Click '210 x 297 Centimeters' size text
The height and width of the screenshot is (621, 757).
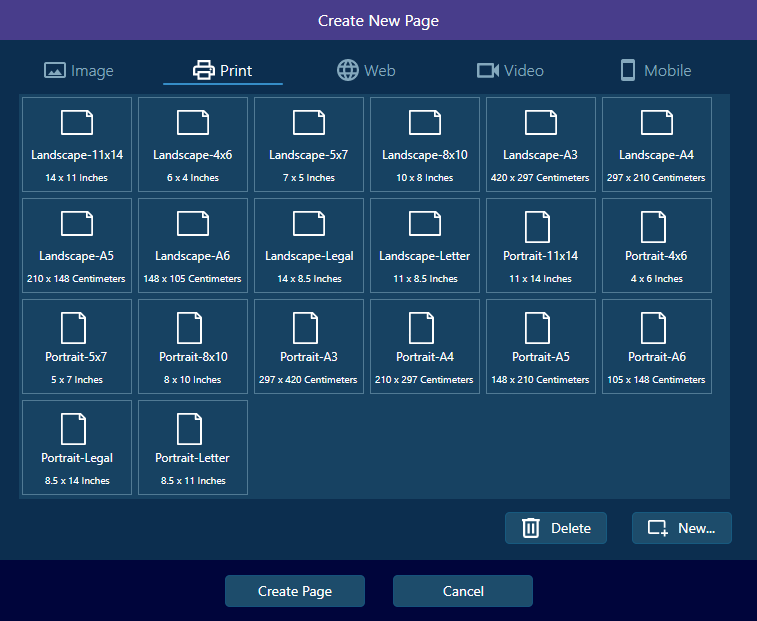point(424,380)
